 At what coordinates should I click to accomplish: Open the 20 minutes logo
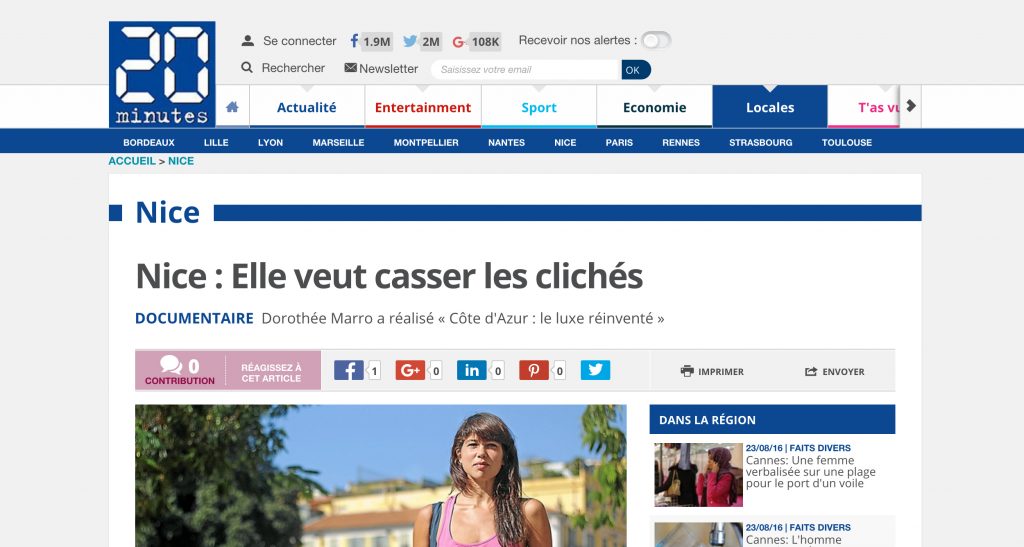[x=162, y=74]
